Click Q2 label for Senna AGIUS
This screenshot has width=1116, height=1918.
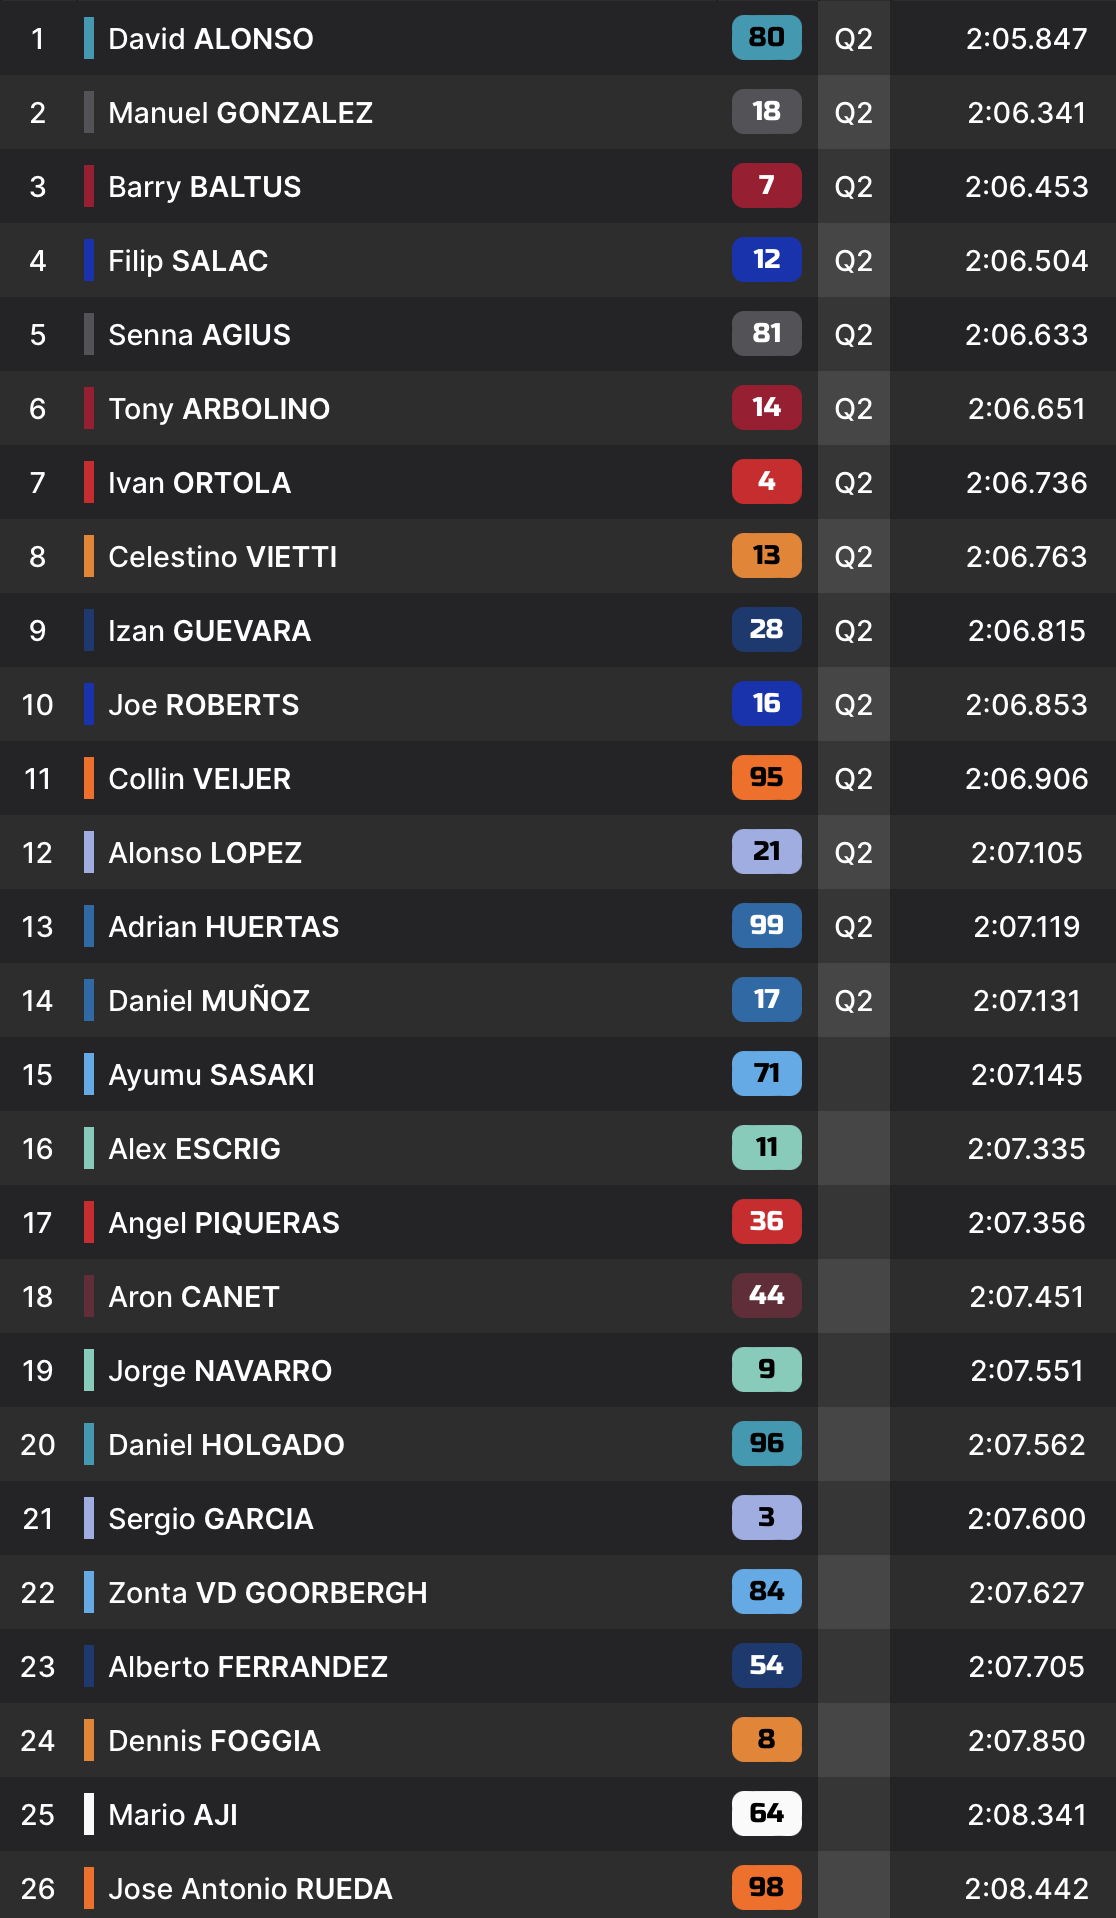point(853,335)
